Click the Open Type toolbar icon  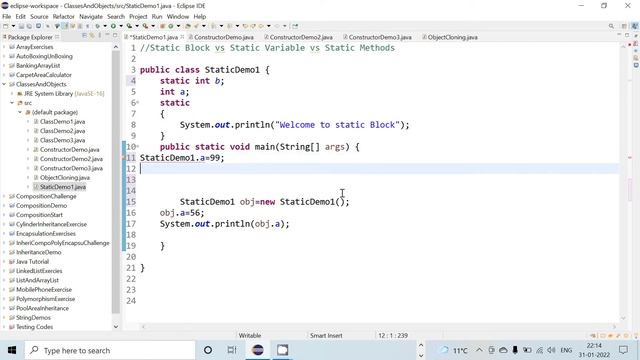pyautogui.click(x=188, y=26)
